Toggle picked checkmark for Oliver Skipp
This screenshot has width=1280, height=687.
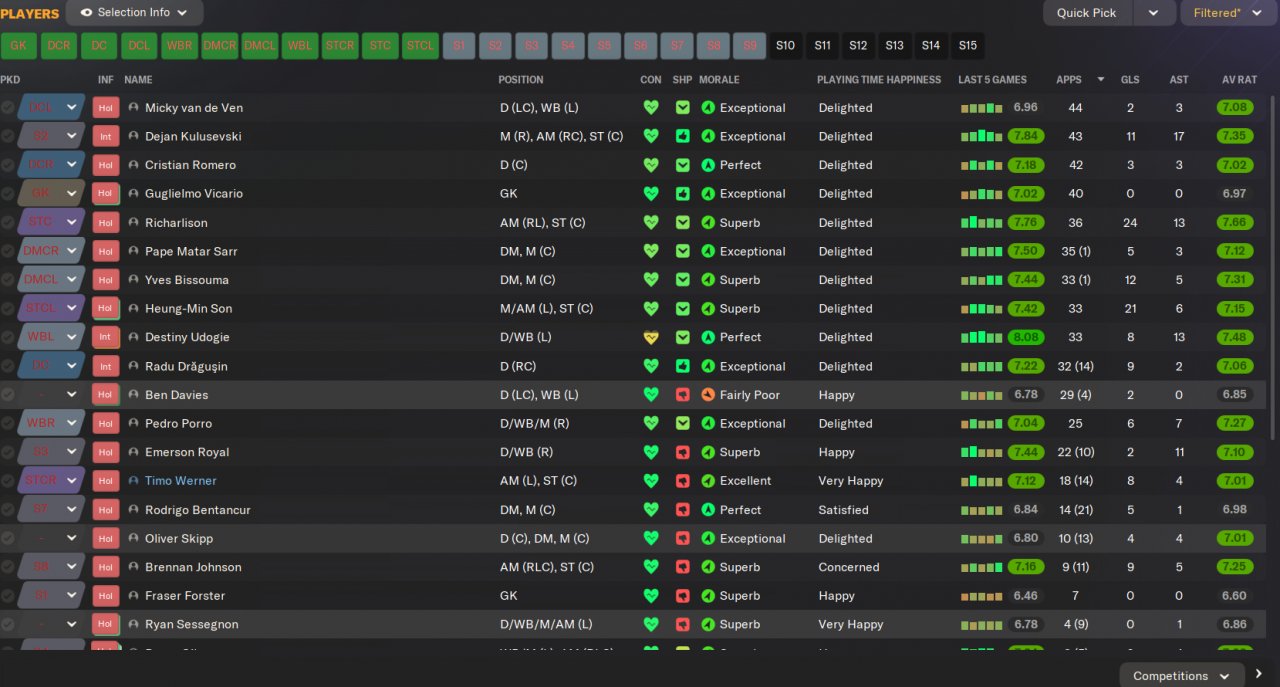tap(8, 539)
